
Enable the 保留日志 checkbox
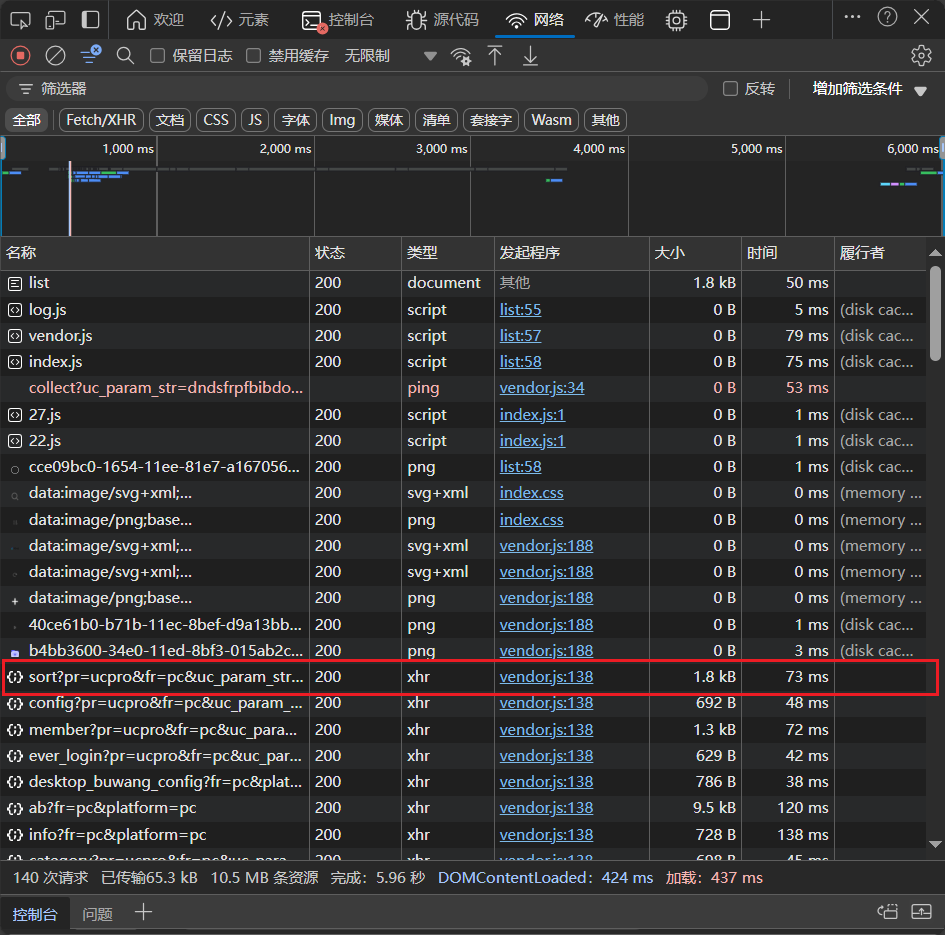pos(157,56)
